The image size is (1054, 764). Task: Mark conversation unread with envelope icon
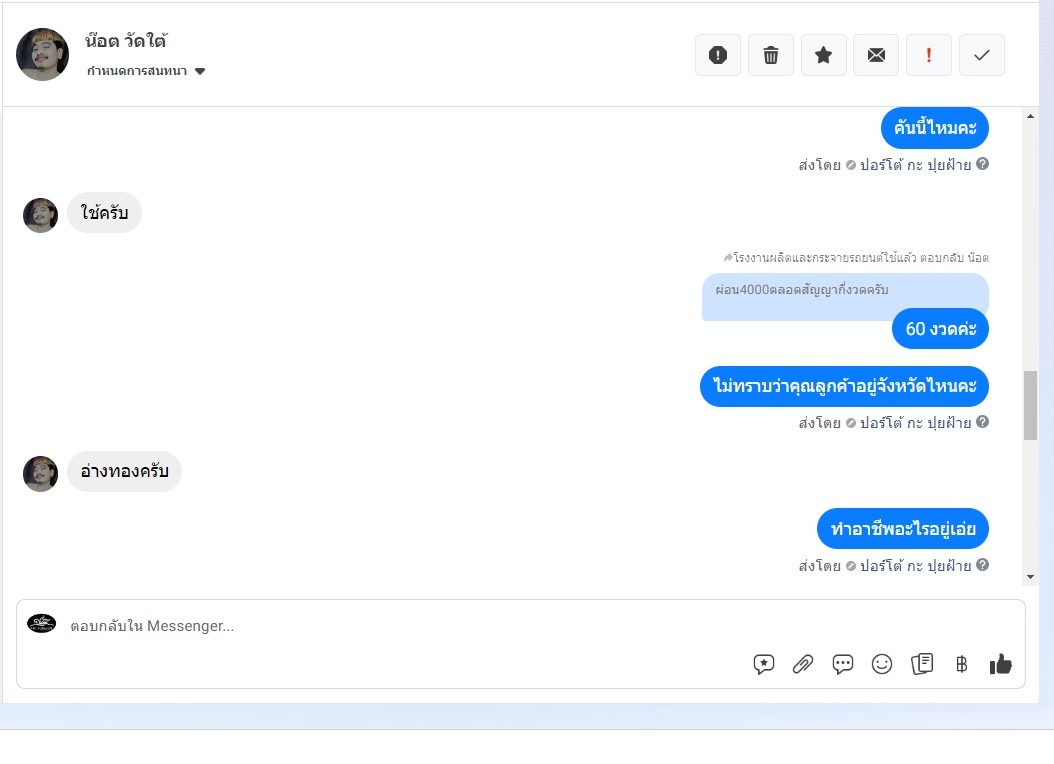(x=876, y=55)
